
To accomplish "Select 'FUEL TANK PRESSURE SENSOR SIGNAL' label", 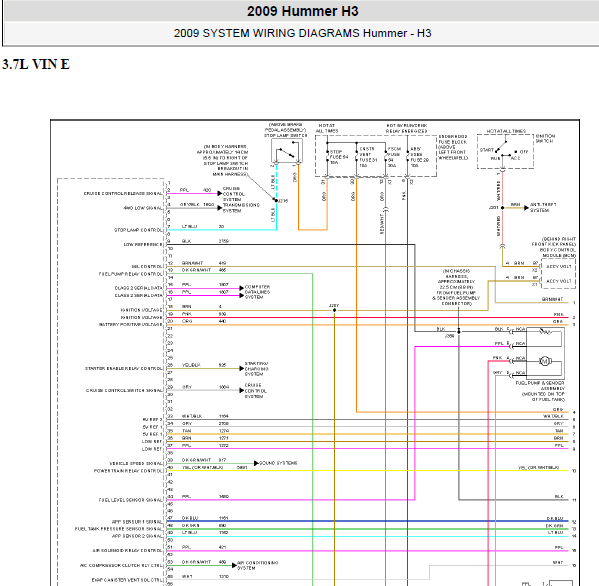I will [119, 529].
